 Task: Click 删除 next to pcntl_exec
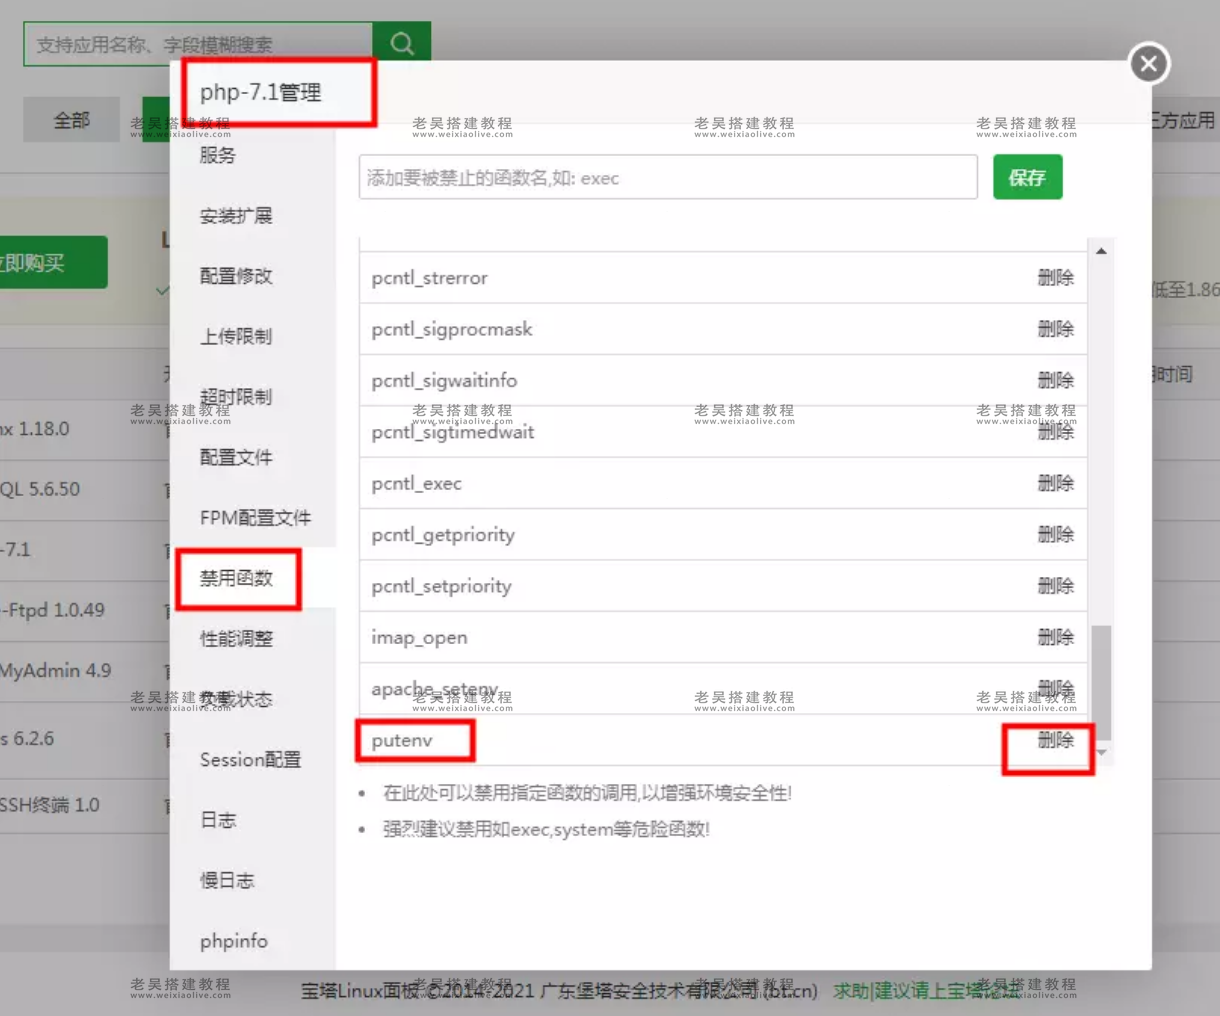[x=1056, y=483]
